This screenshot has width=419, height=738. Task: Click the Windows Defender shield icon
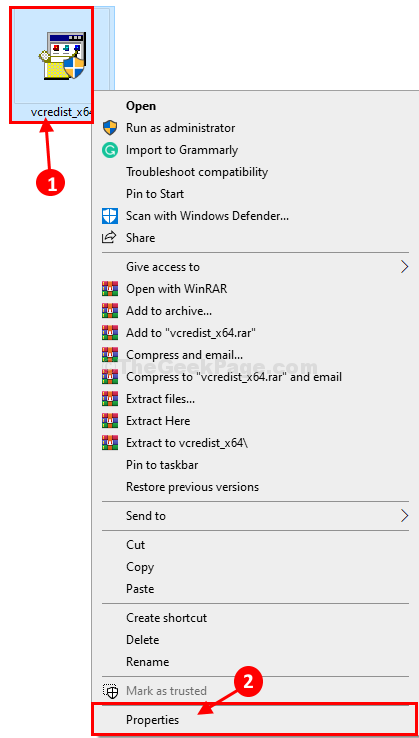[110, 216]
